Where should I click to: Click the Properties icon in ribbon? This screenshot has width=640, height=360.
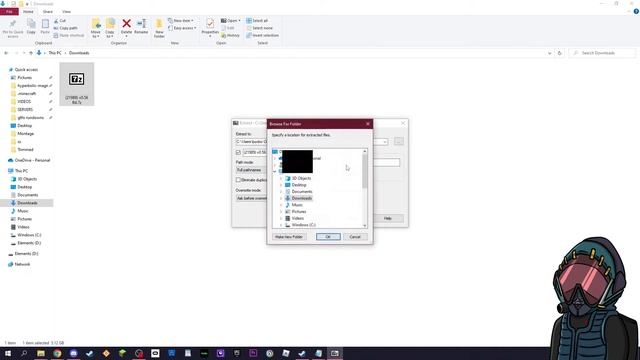point(210,24)
